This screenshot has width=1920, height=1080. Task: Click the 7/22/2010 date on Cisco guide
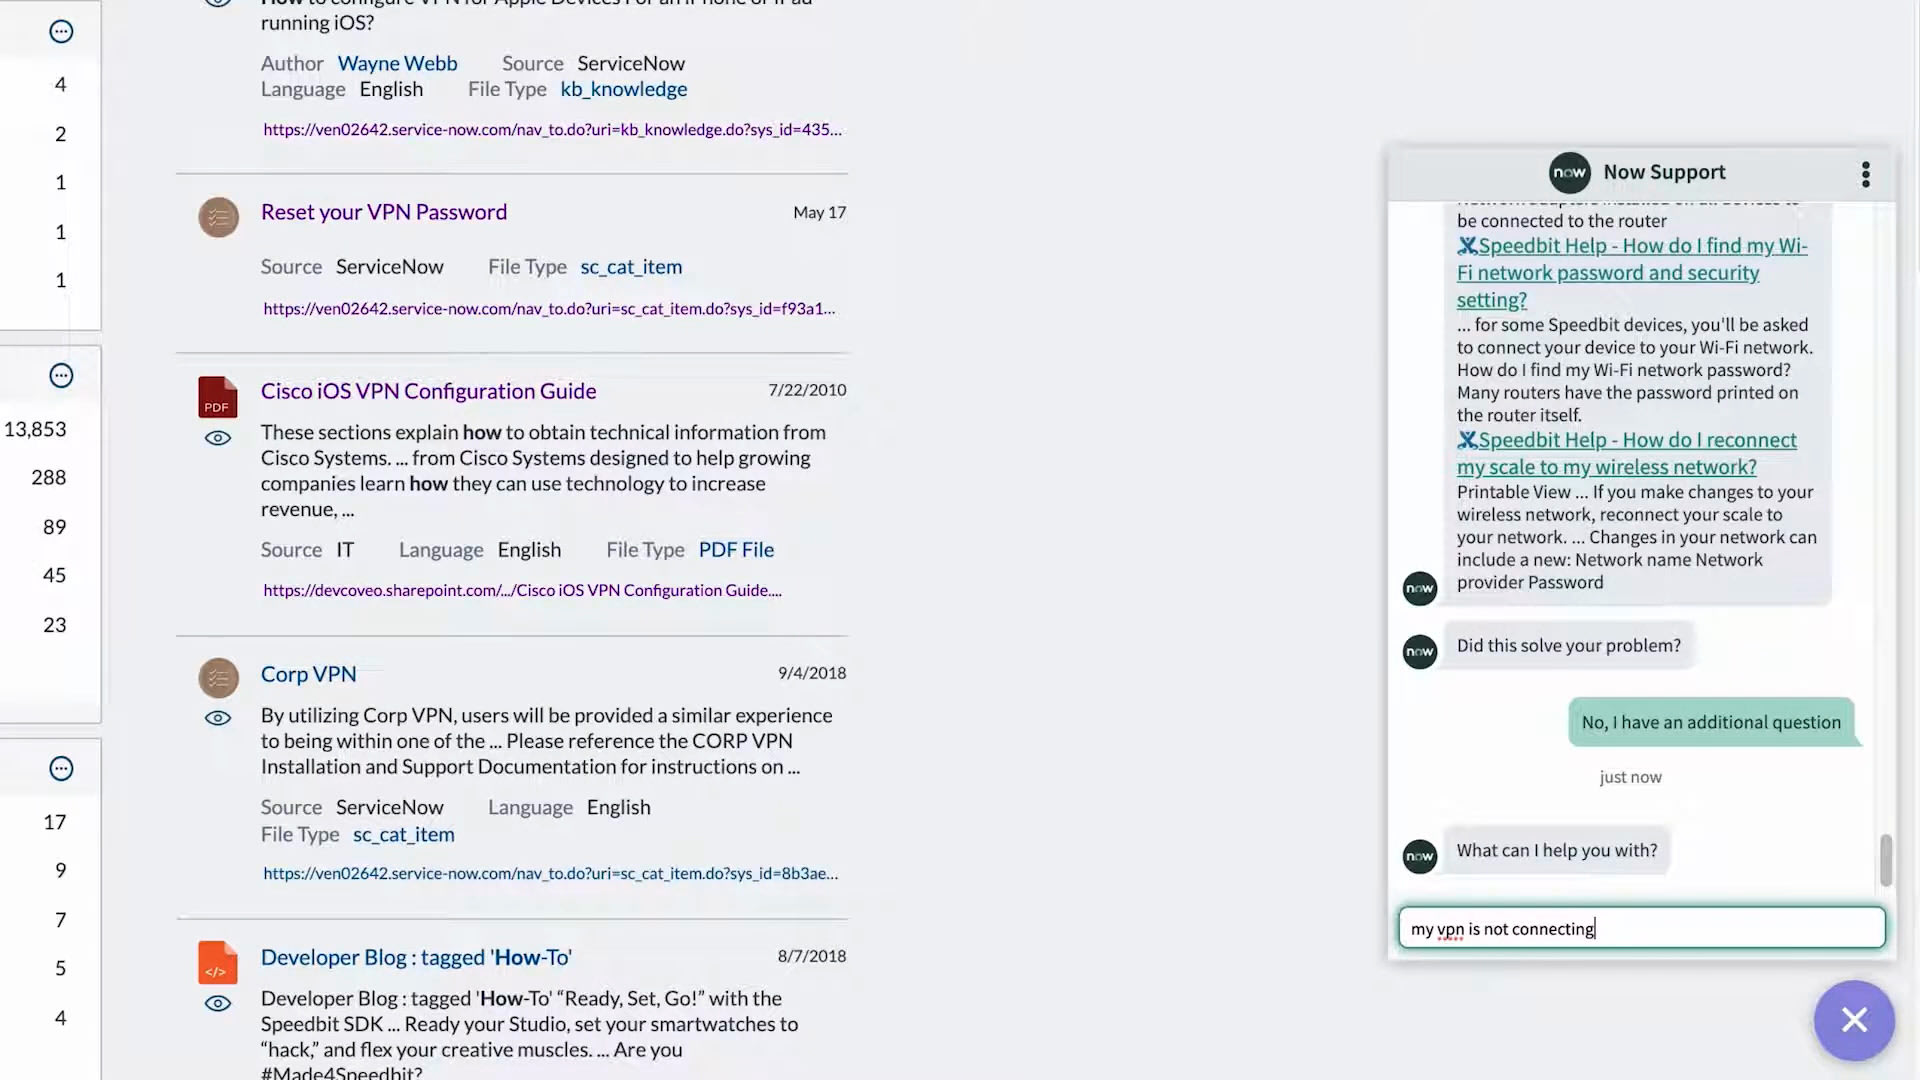pyautogui.click(x=807, y=390)
